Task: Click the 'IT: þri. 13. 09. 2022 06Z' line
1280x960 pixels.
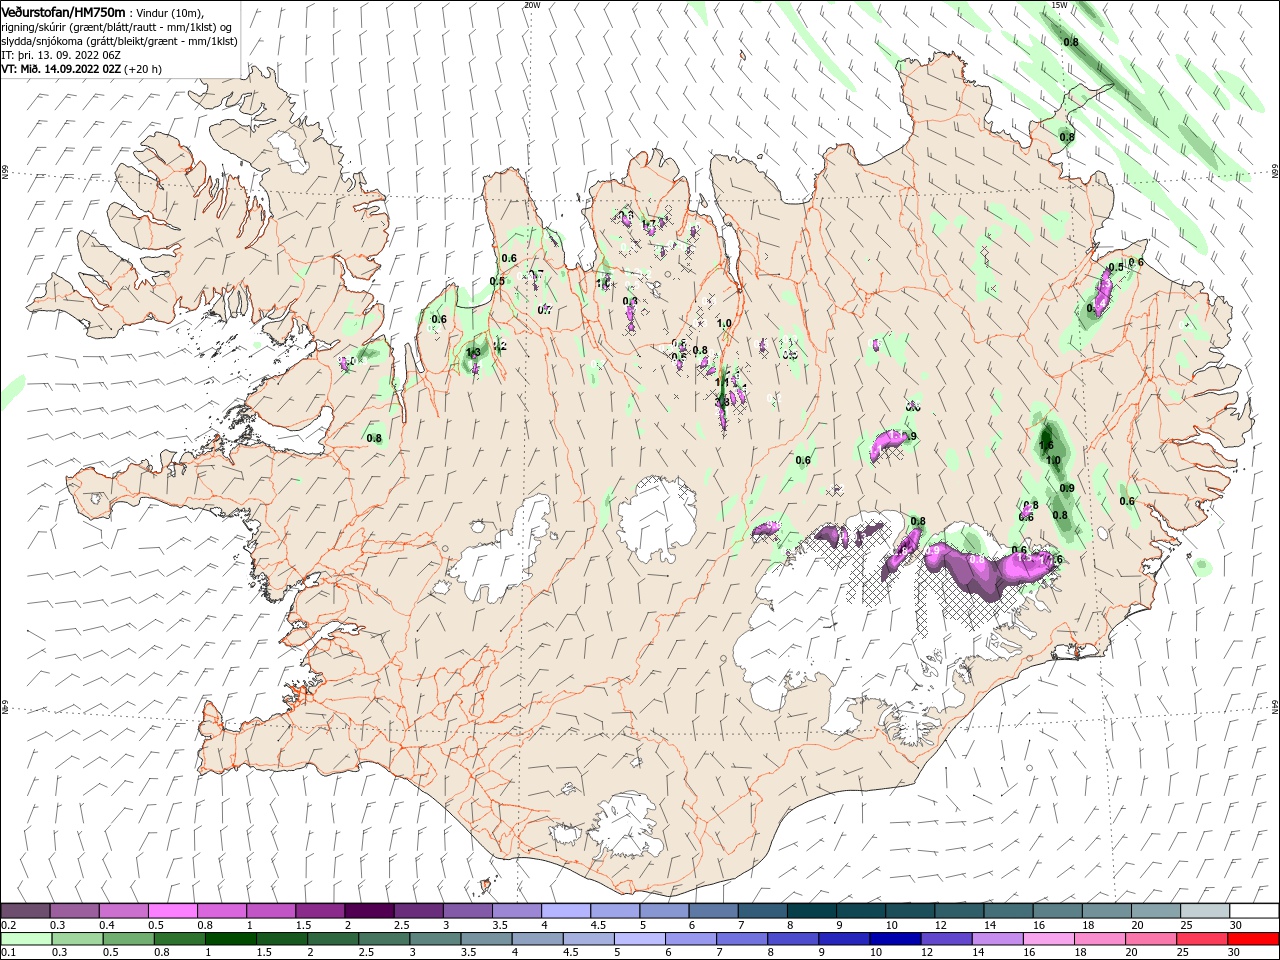Action: pyautogui.click(x=60, y=55)
